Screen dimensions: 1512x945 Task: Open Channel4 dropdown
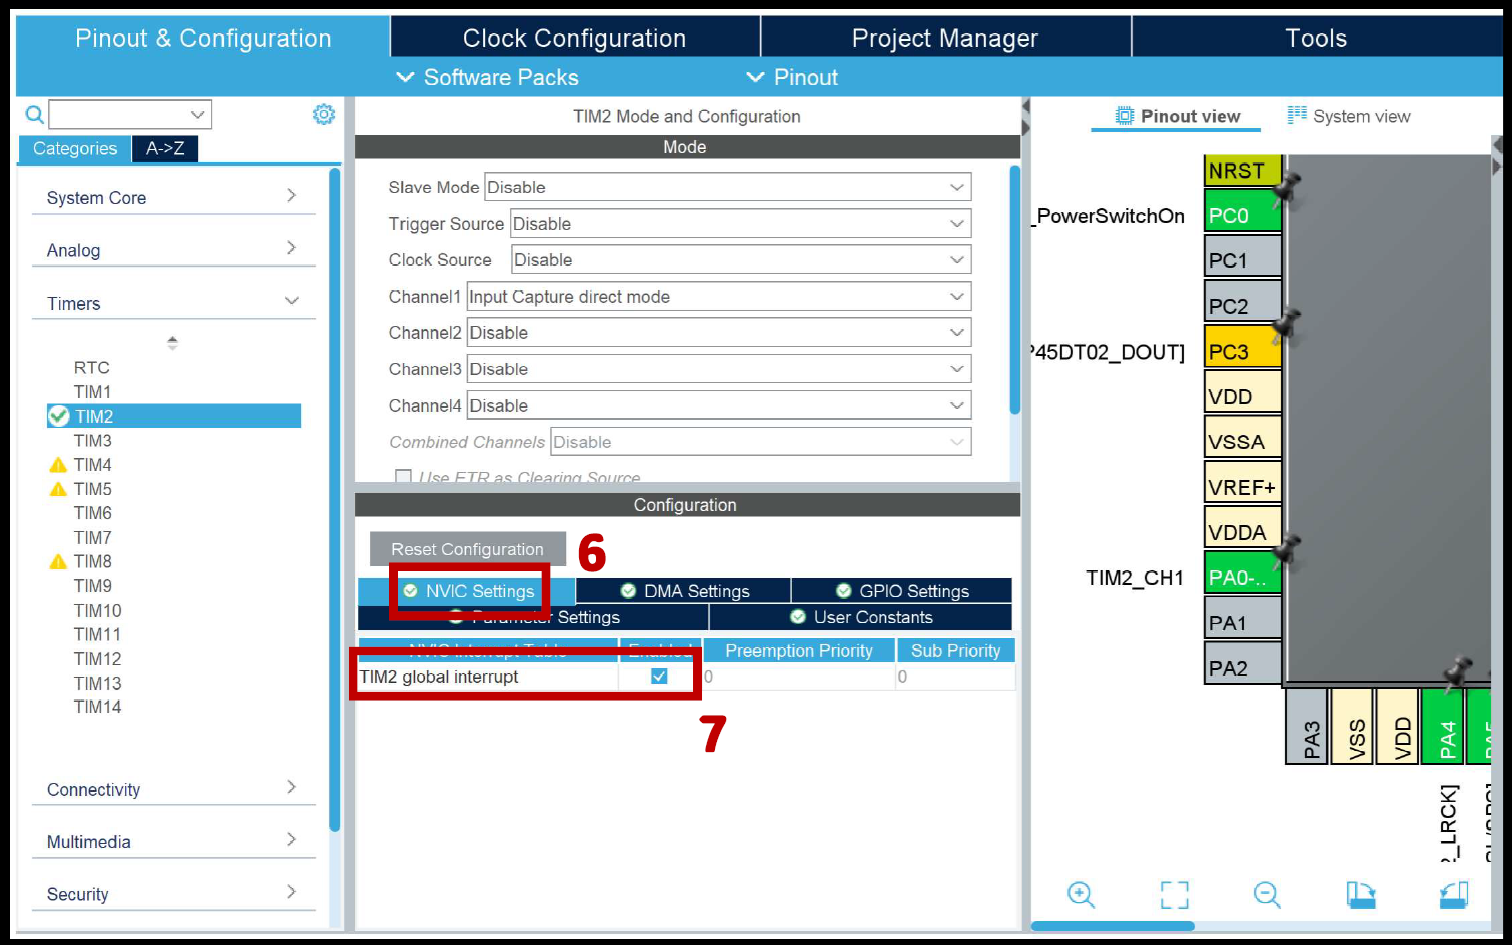click(718, 406)
